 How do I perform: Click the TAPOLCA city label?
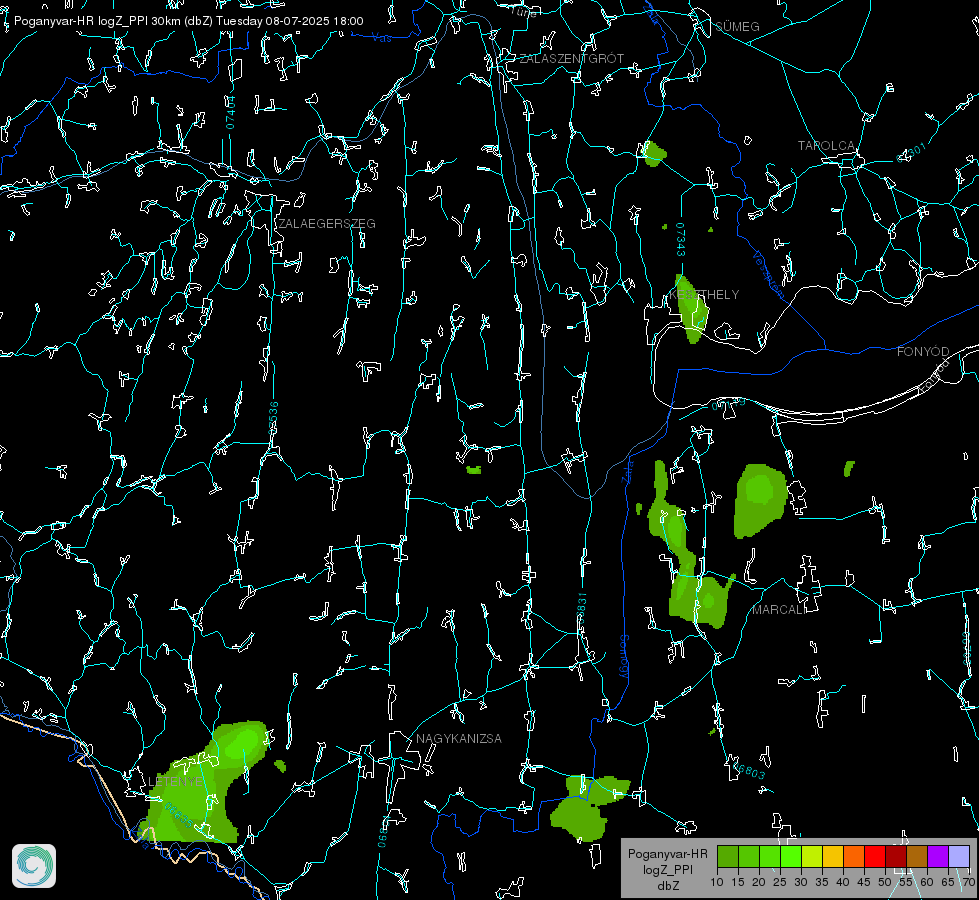click(x=826, y=146)
